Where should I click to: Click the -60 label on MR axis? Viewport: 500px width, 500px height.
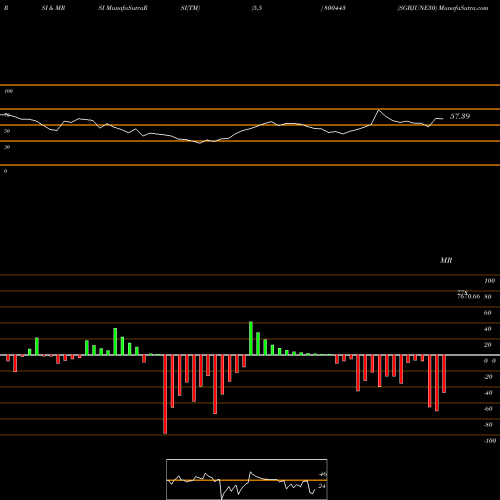(488, 409)
